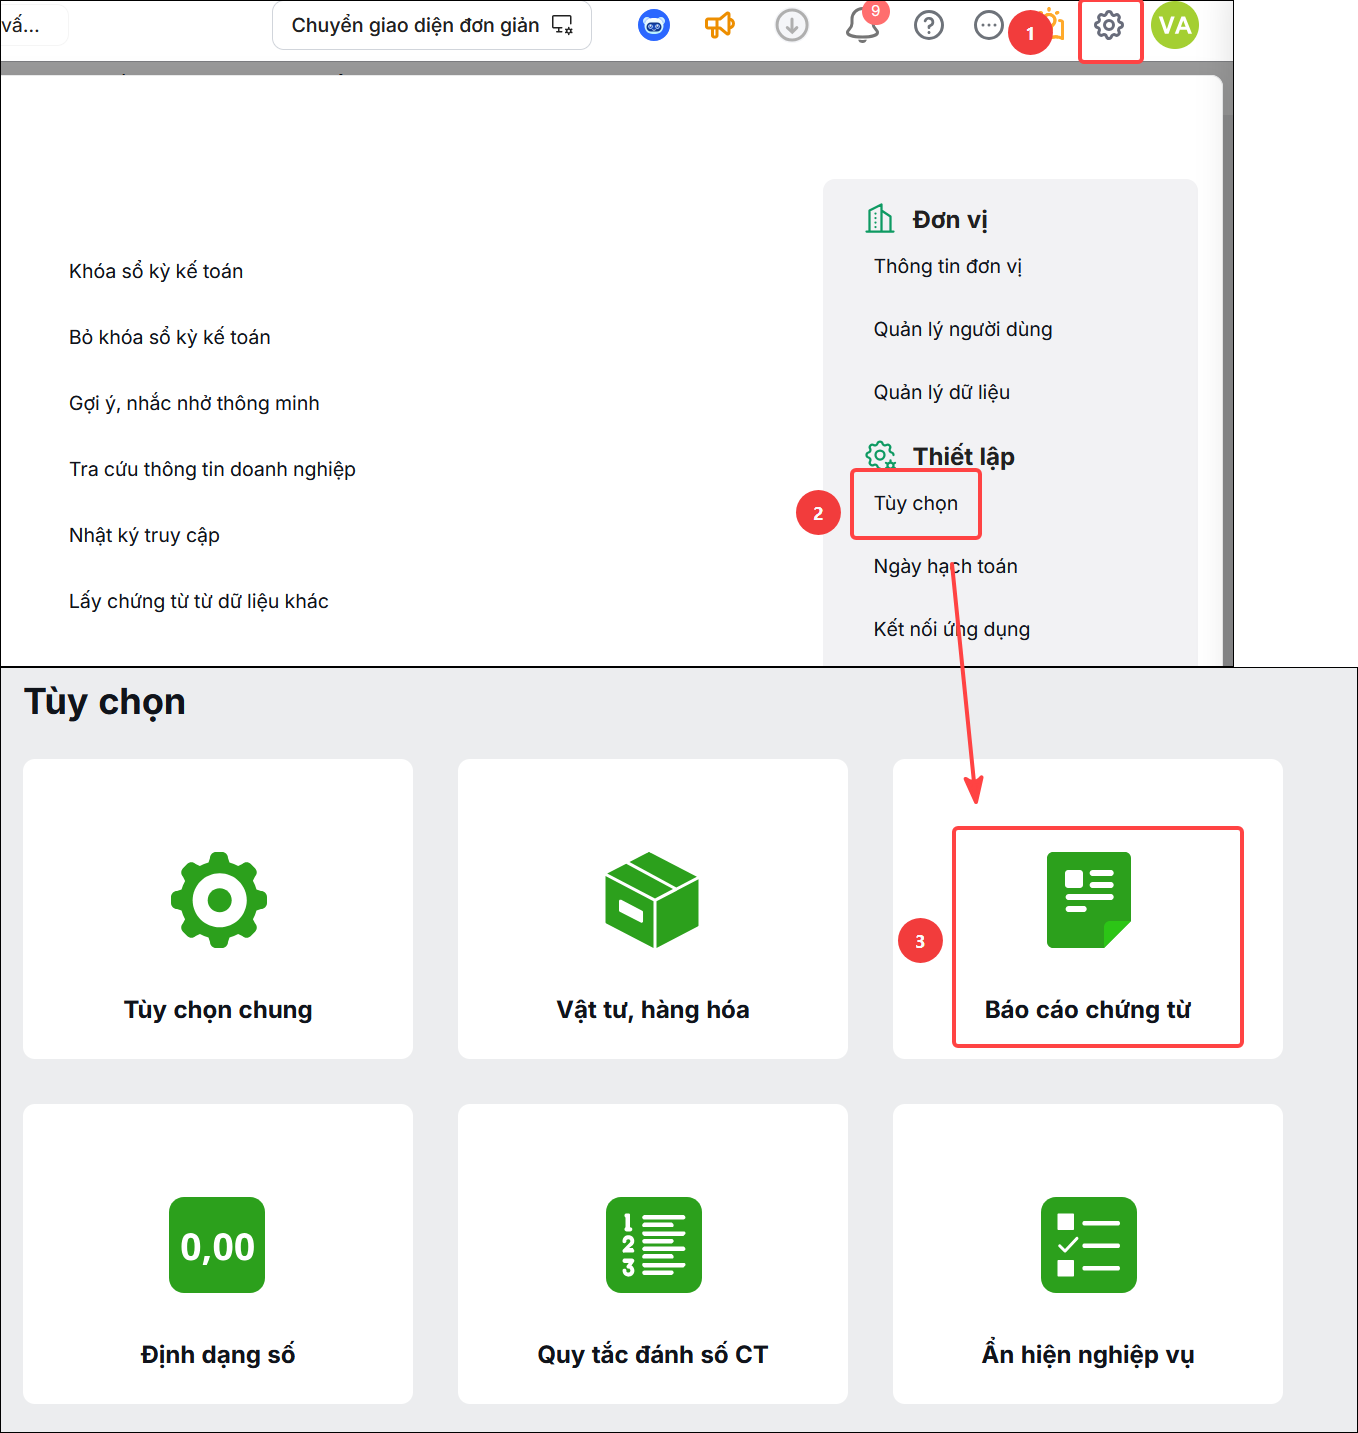
Task: Click the orange megaphone announcements icon
Action: (x=720, y=25)
